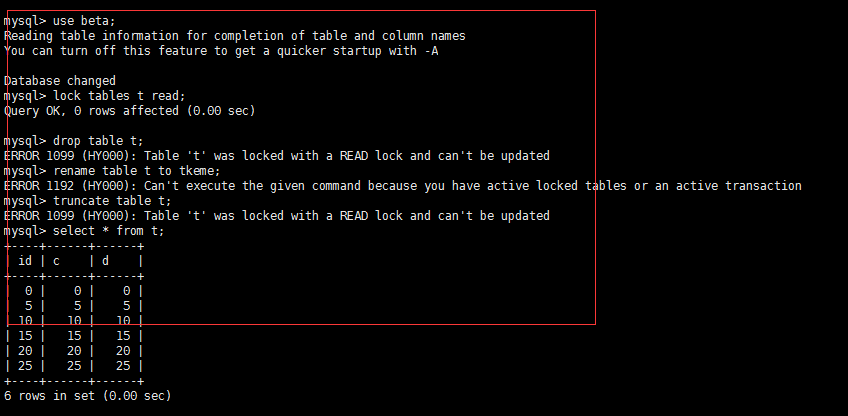Click the "d" column header
Image resolution: width=848 pixels, height=416 pixels.
point(105,261)
